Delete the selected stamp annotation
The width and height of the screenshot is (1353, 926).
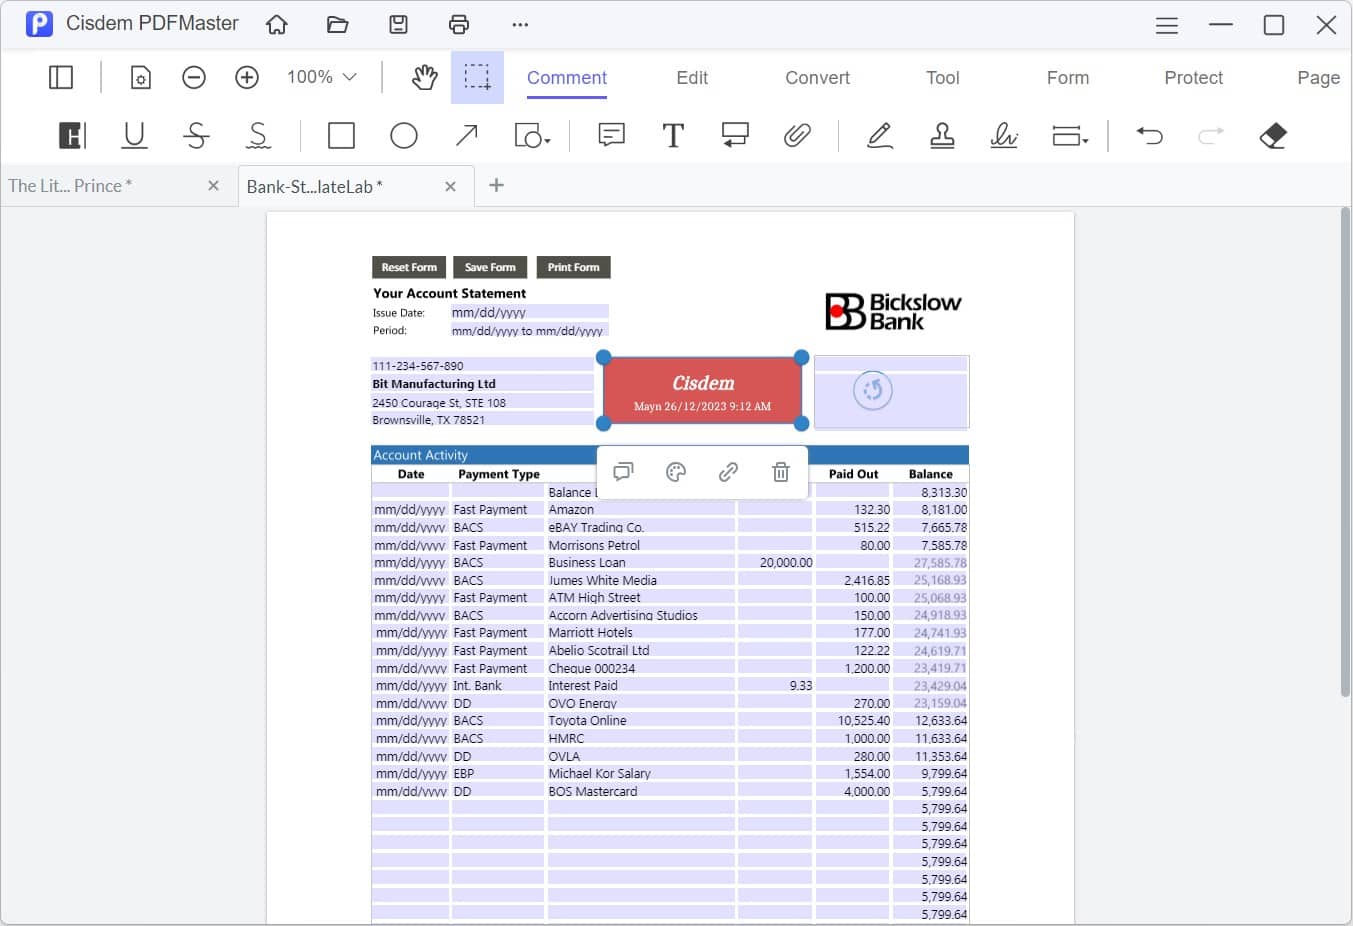click(x=781, y=472)
